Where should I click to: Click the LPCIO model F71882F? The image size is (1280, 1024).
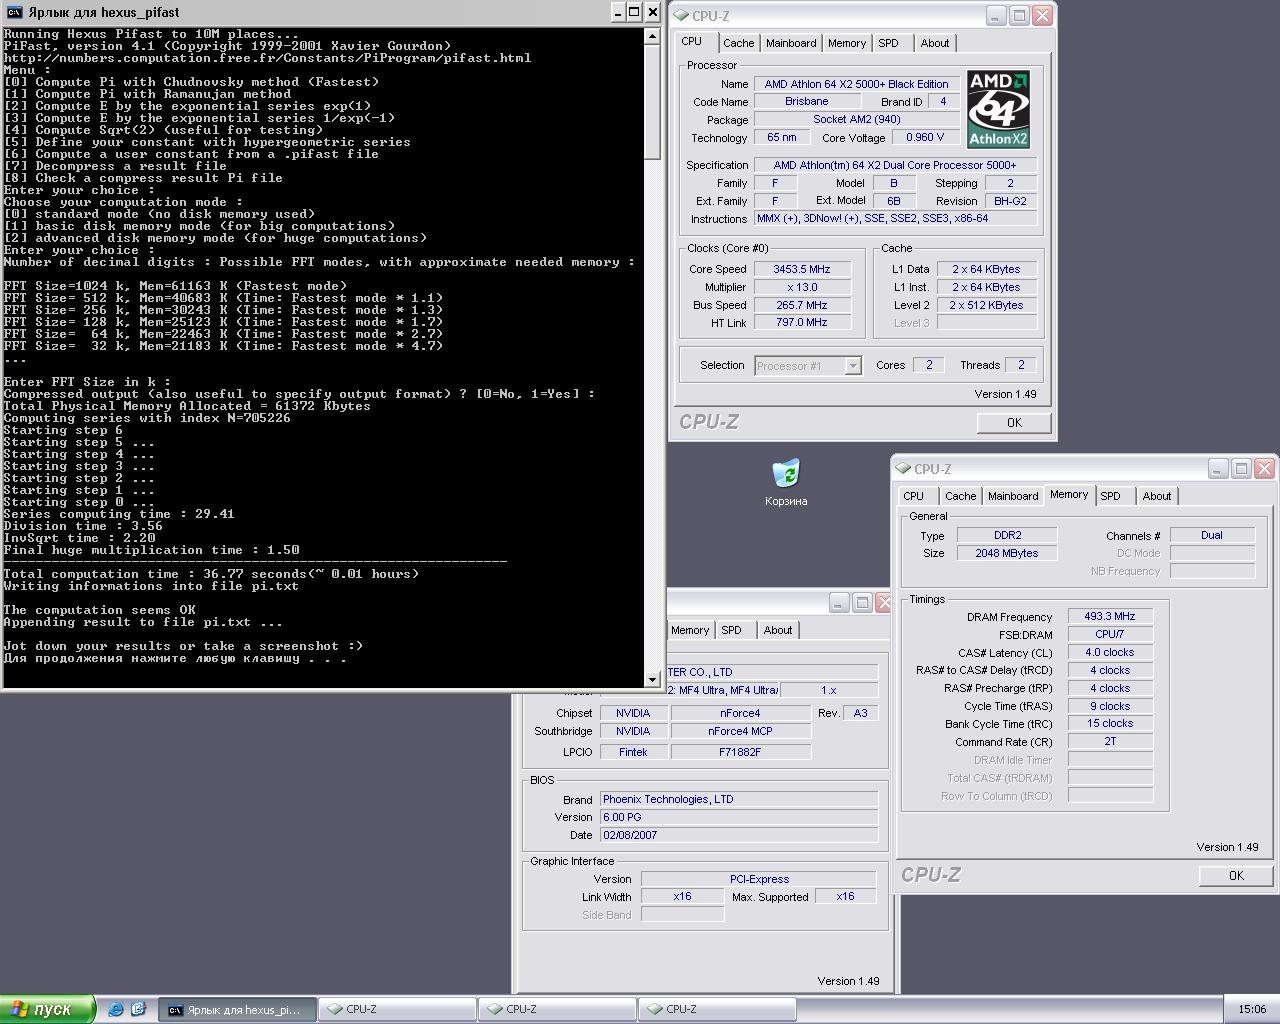(740, 752)
